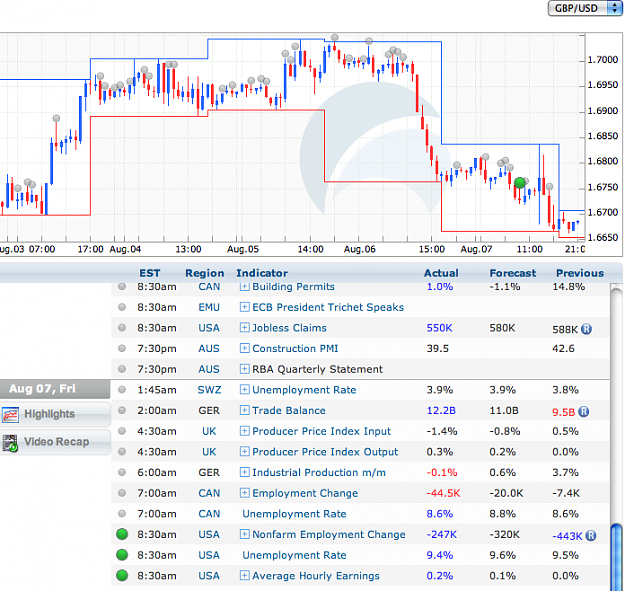The width and height of the screenshot is (625, 591).
Task: Expand Producer Price Index Output details
Action: click(244, 452)
